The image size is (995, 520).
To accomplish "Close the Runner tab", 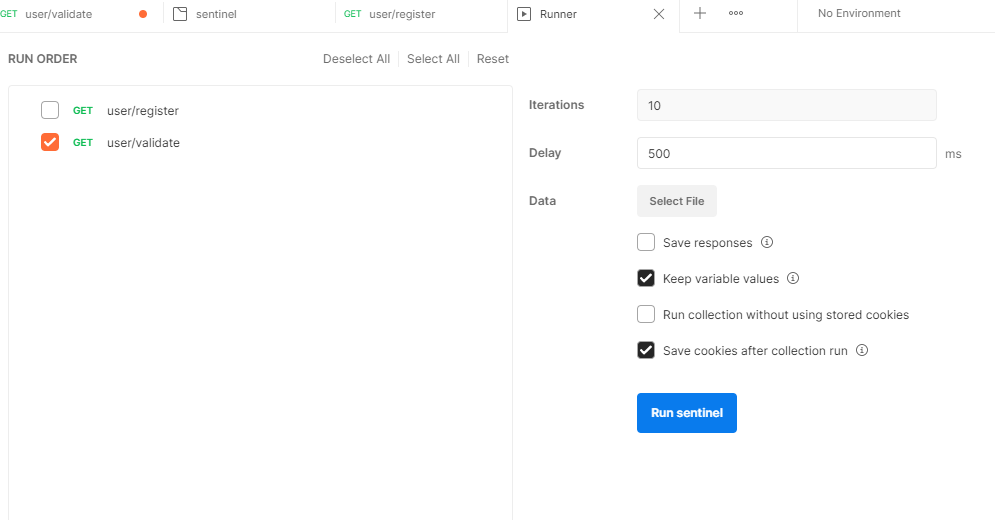I will (x=659, y=14).
